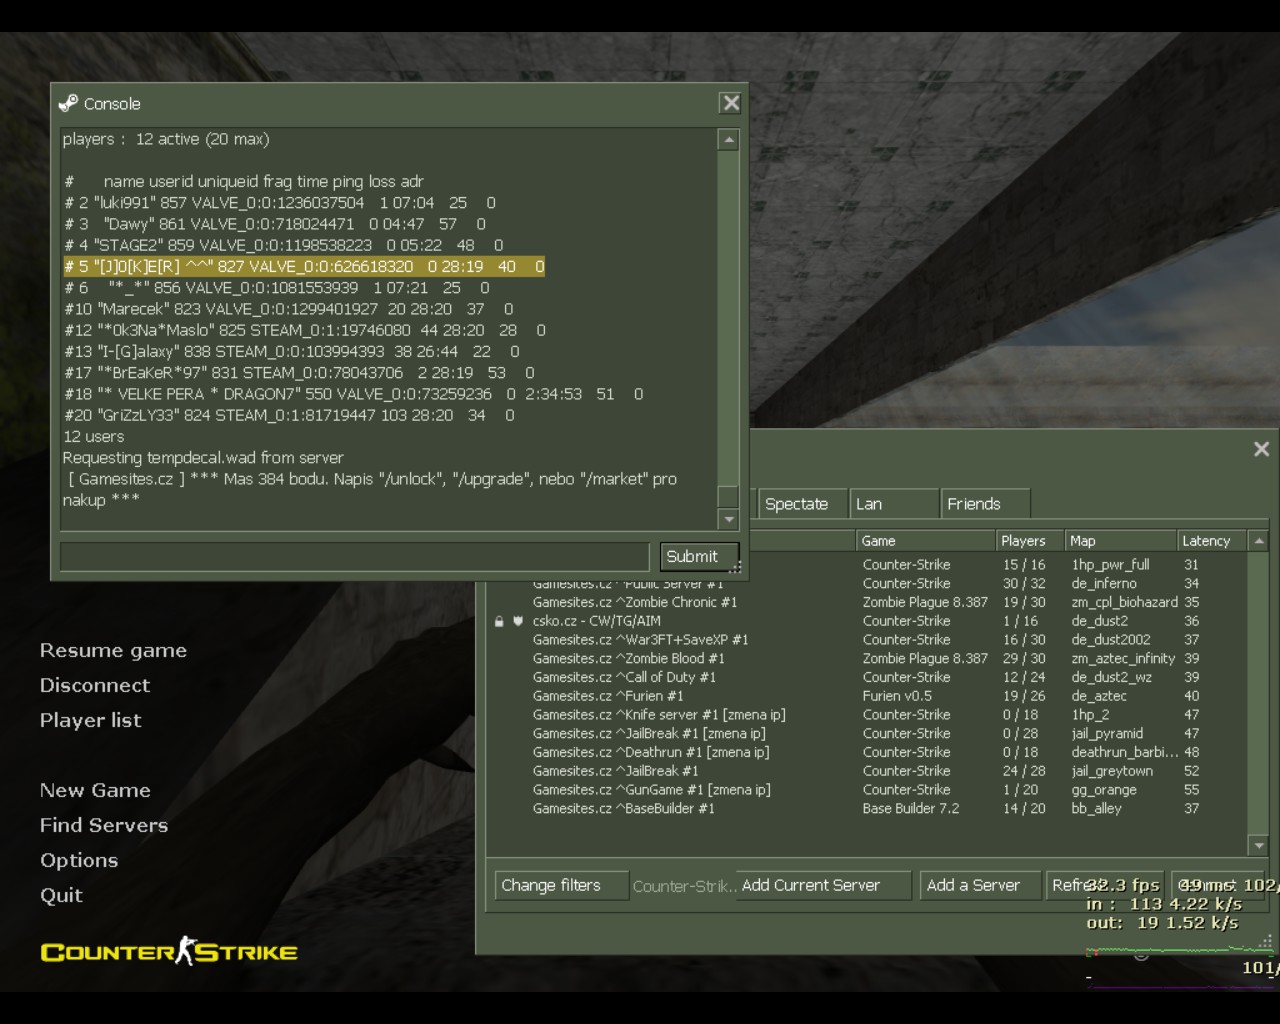Image resolution: width=1280 pixels, height=1024 pixels.
Task: Select Gamesites.cz ^JailBreak #1 [zmena ip] row
Action: click(x=866, y=733)
